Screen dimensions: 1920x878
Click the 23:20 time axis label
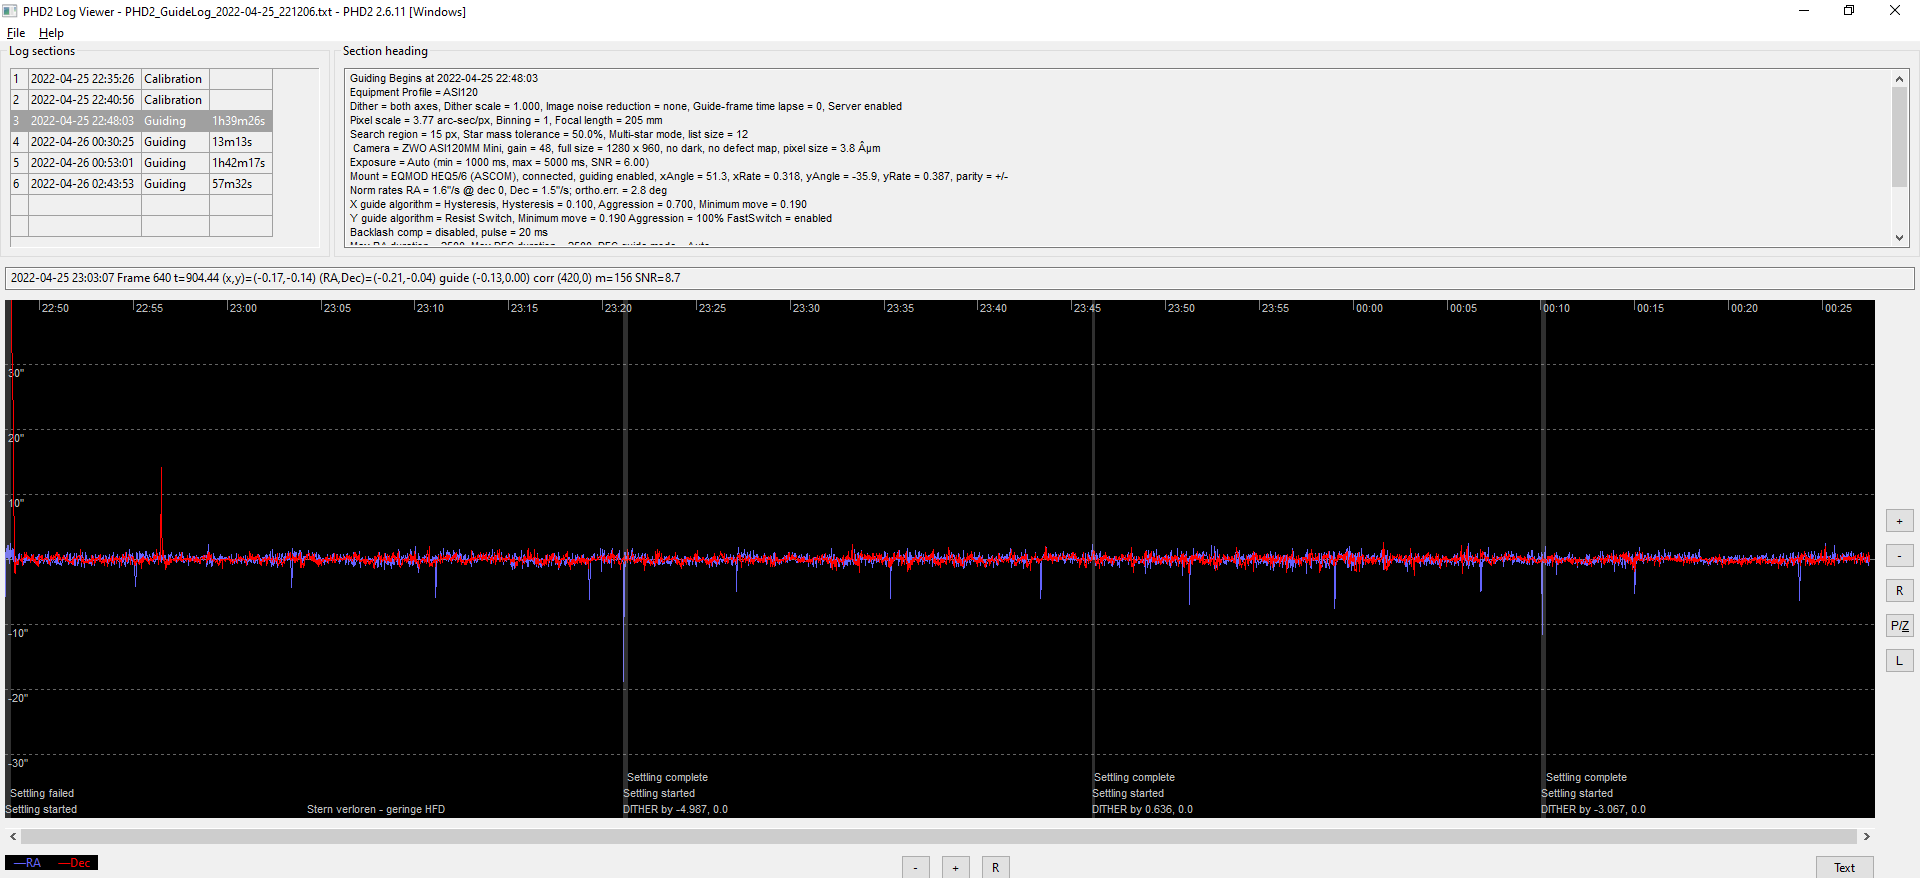click(618, 308)
